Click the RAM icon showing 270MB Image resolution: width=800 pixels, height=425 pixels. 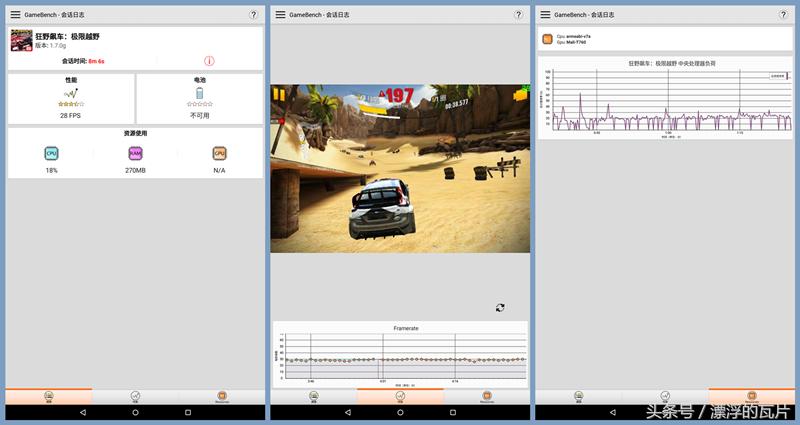point(135,153)
